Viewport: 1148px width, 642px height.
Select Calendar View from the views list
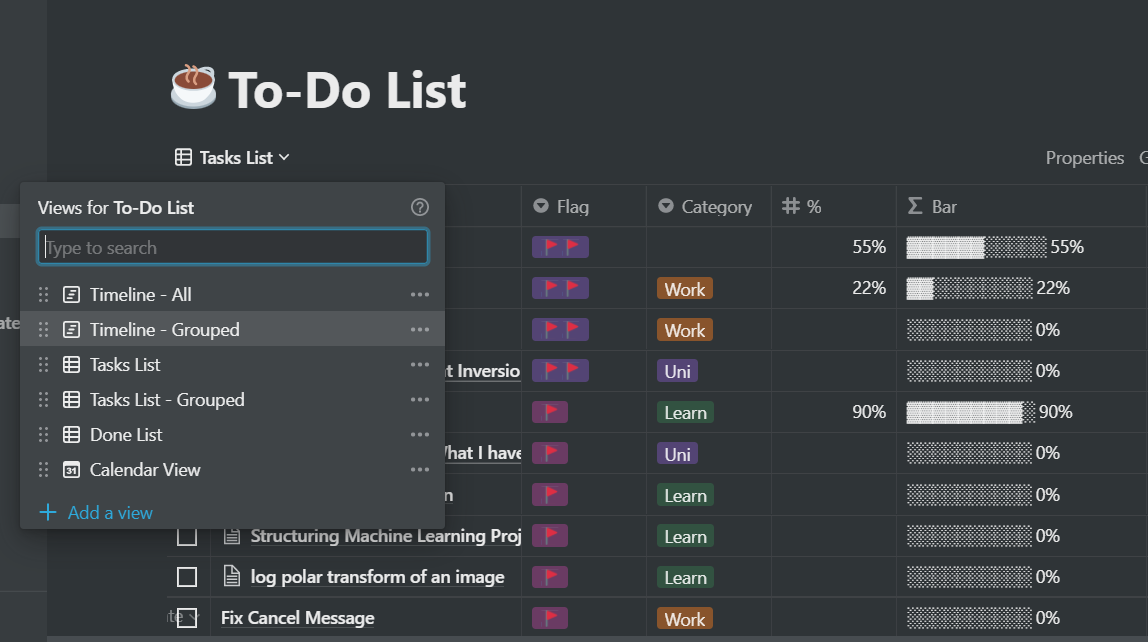pos(147,469)
